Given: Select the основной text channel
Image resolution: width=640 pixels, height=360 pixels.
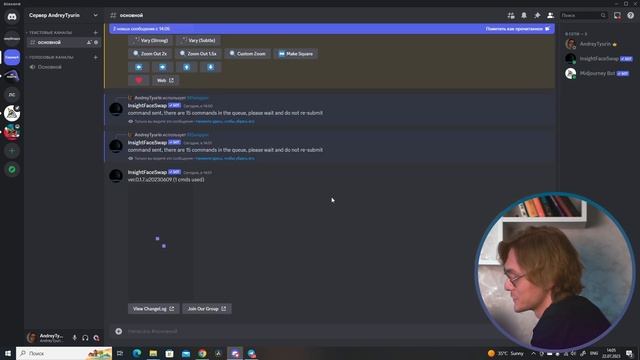Looking at the screenshot, I should point(63,42).
